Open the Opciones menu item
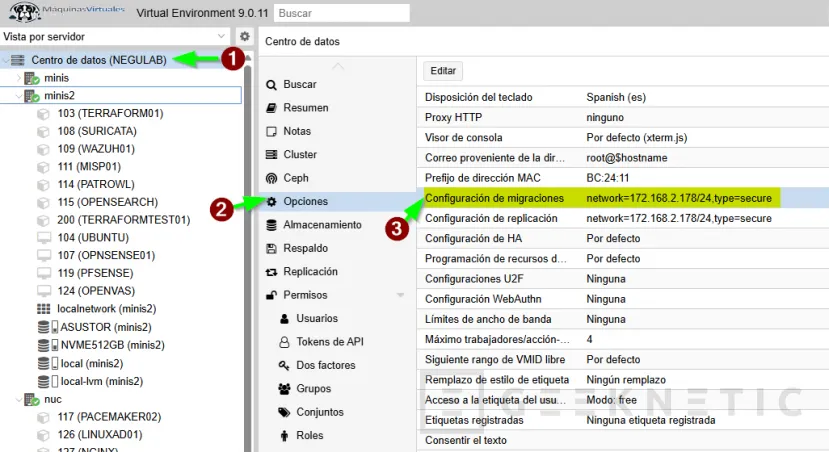This screenshot has height=452, width=829. pyautogui.click(x=338, y=201)
